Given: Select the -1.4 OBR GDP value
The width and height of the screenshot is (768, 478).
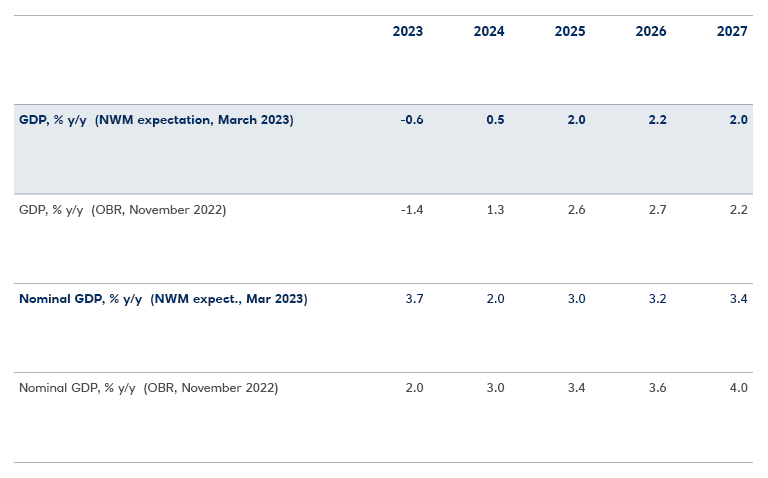Looking at the screenshot, I should [x=411, y=210].
